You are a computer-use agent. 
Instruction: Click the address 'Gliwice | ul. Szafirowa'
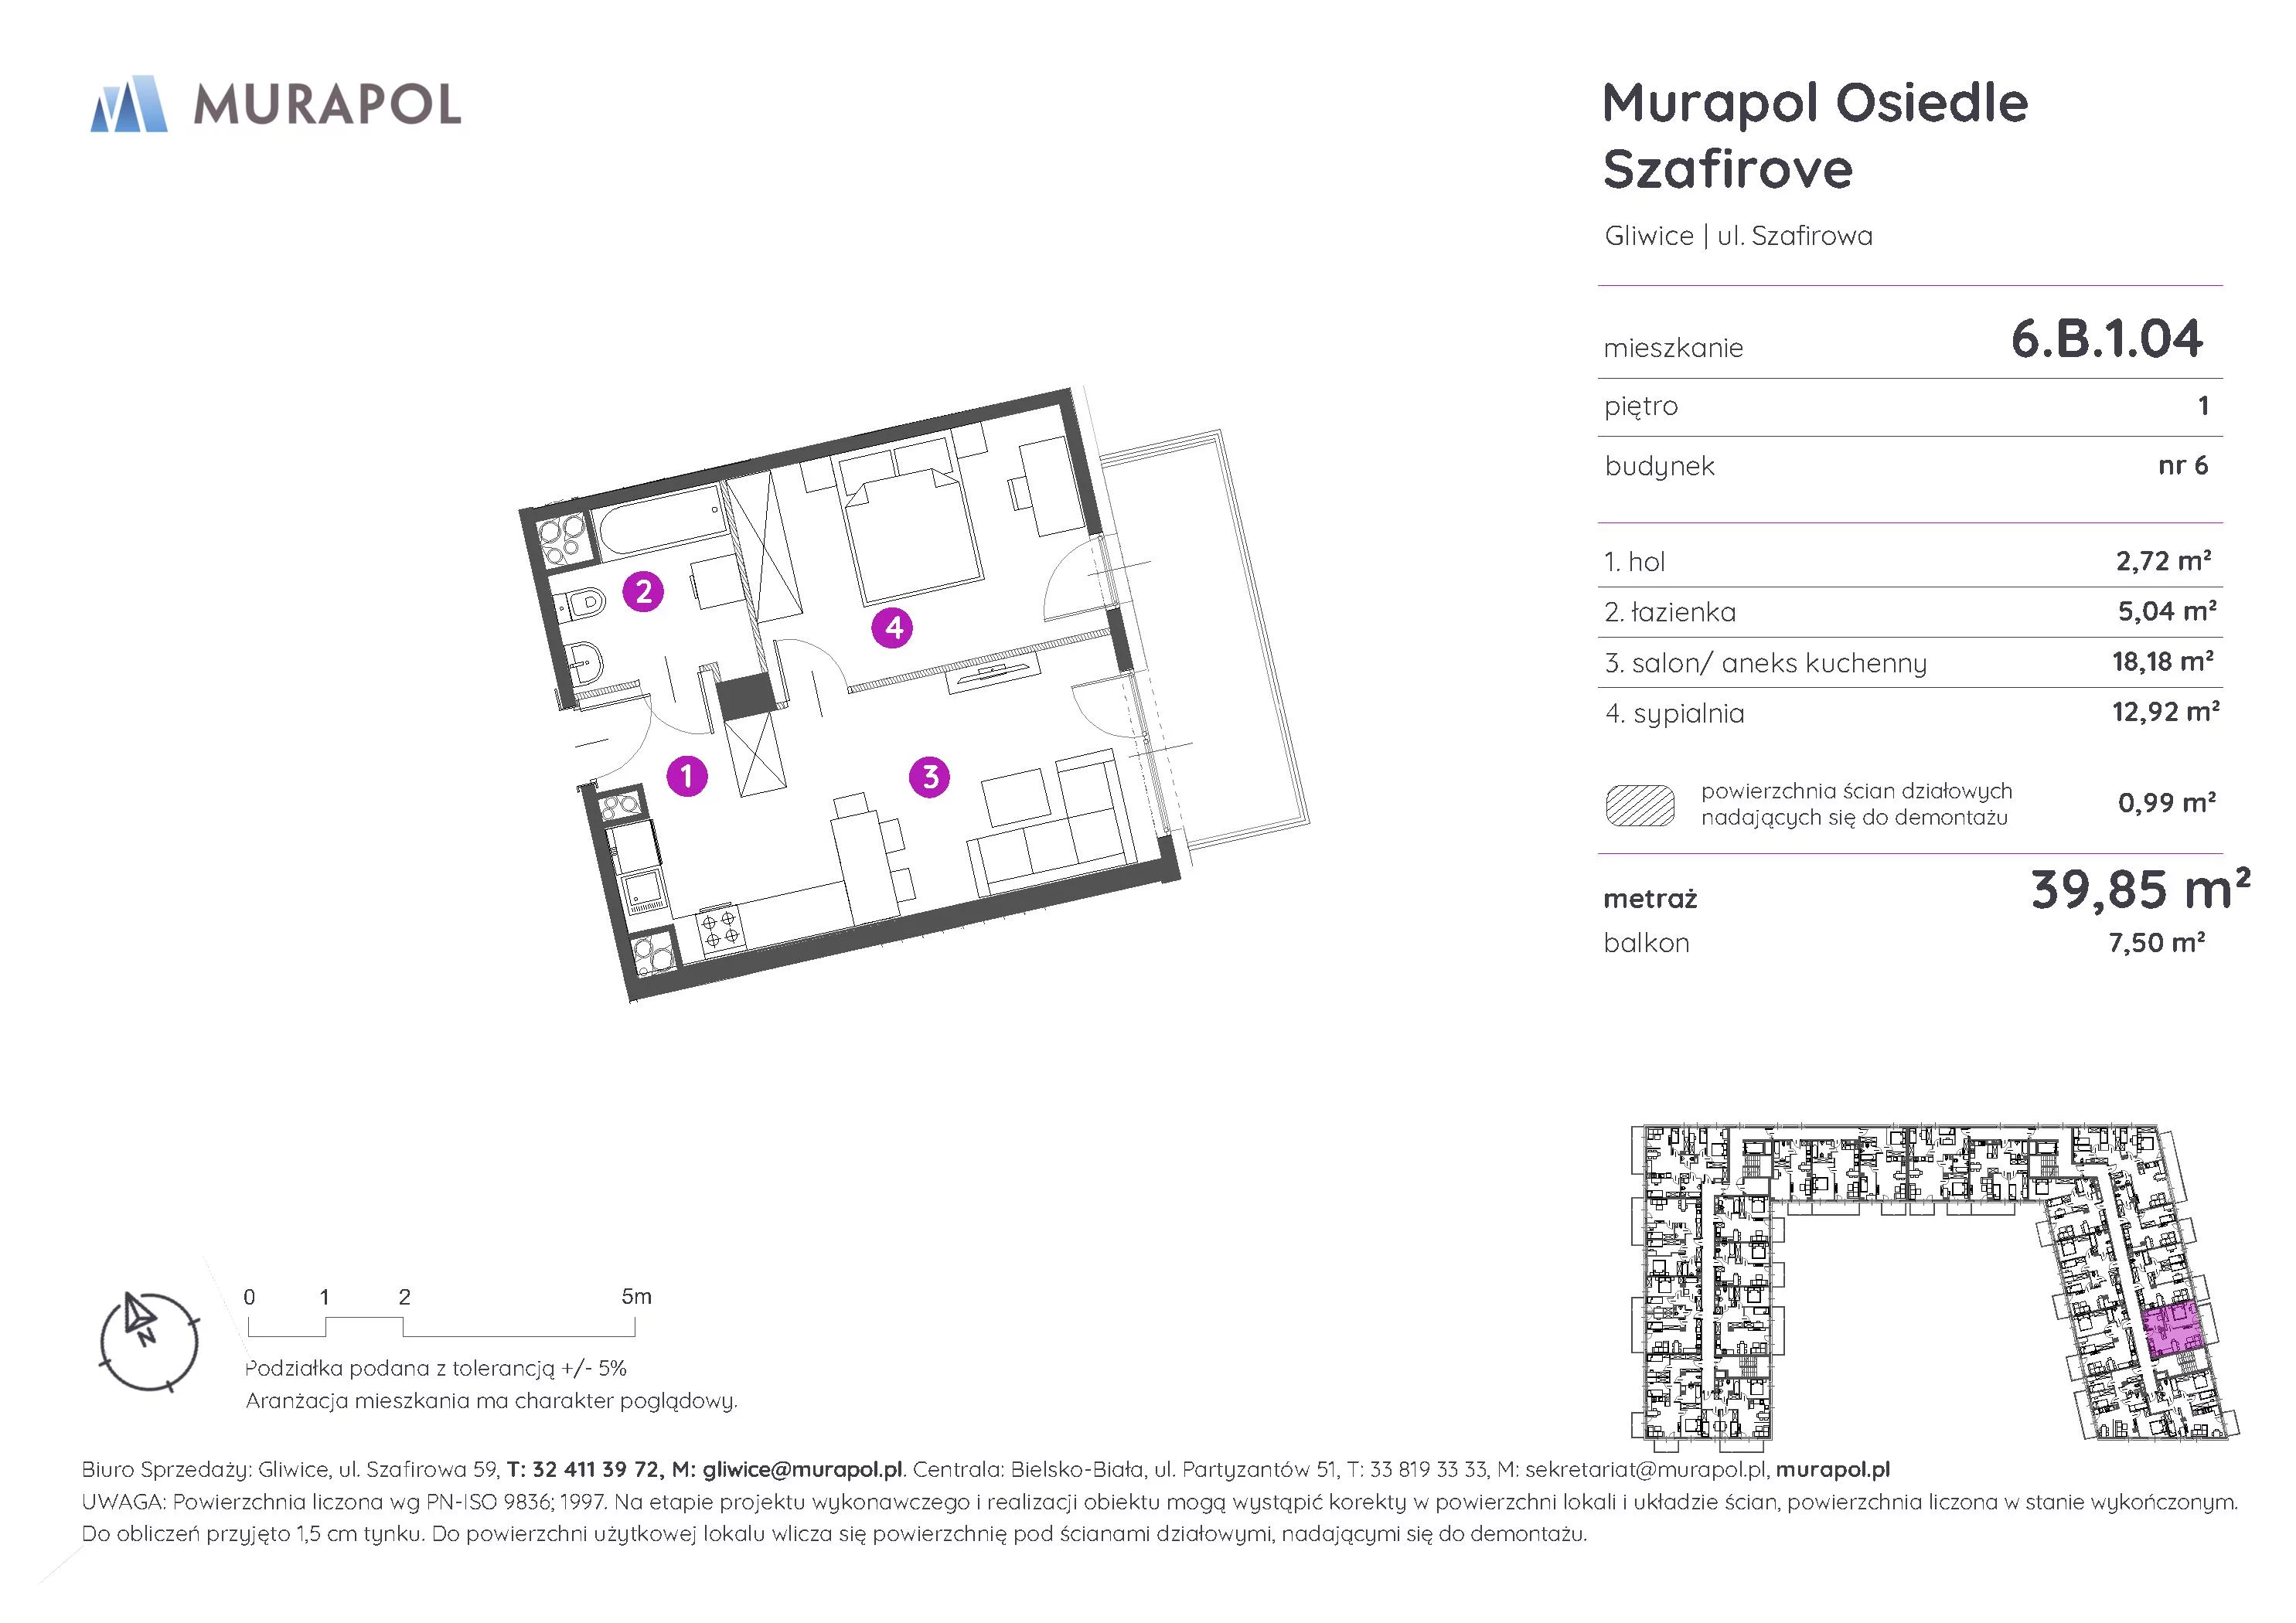(x=1738, y=236)
